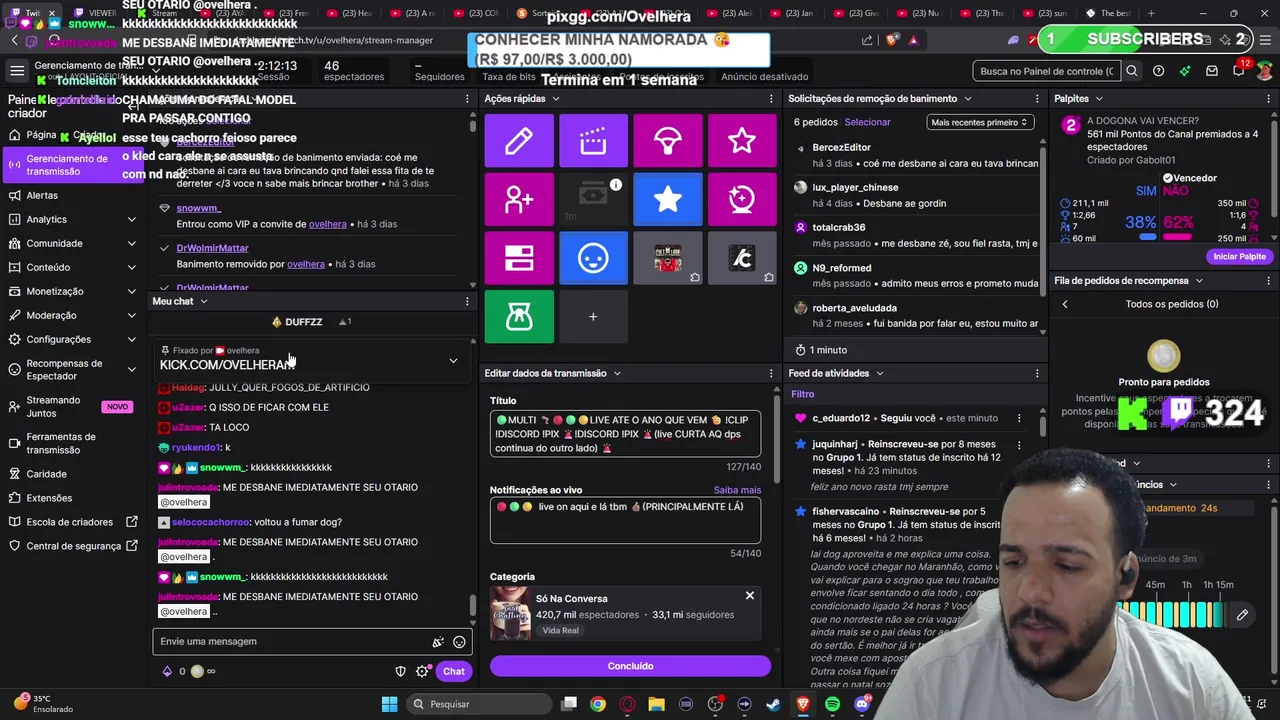Click Iniciar Palpite button

pos(1239,257)
